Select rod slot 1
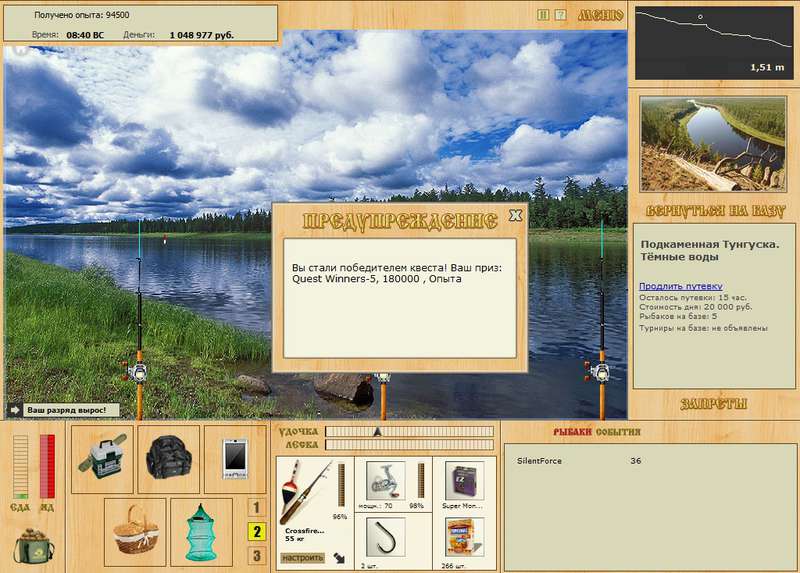The image size is (800, 573). point(257,508)
